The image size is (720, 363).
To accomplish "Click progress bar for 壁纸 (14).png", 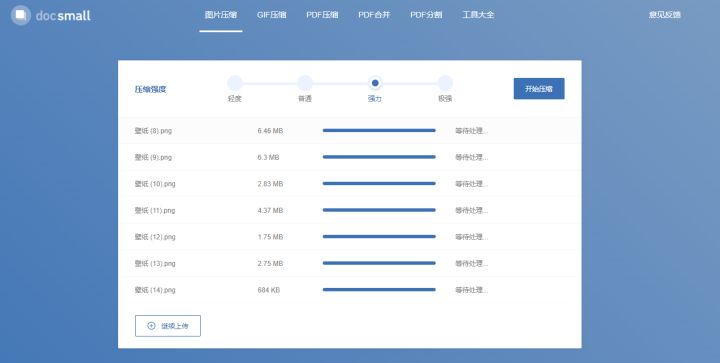I will [x=379, y=290].
